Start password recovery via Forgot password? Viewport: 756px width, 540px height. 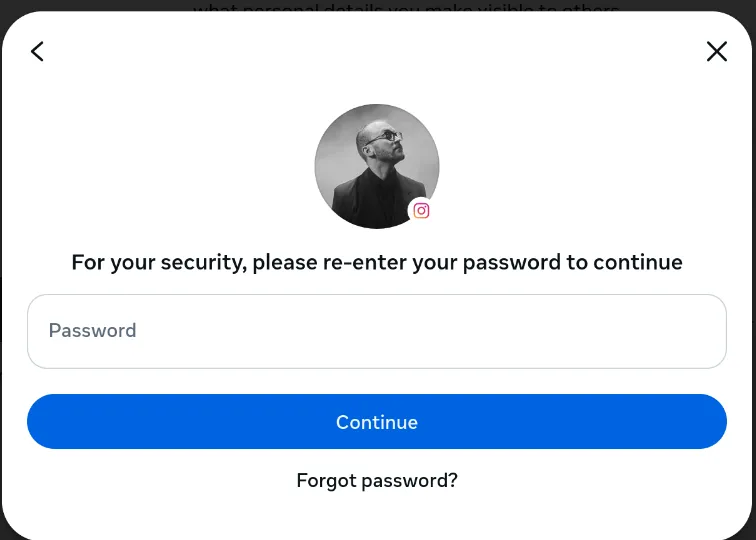(377, 480)
